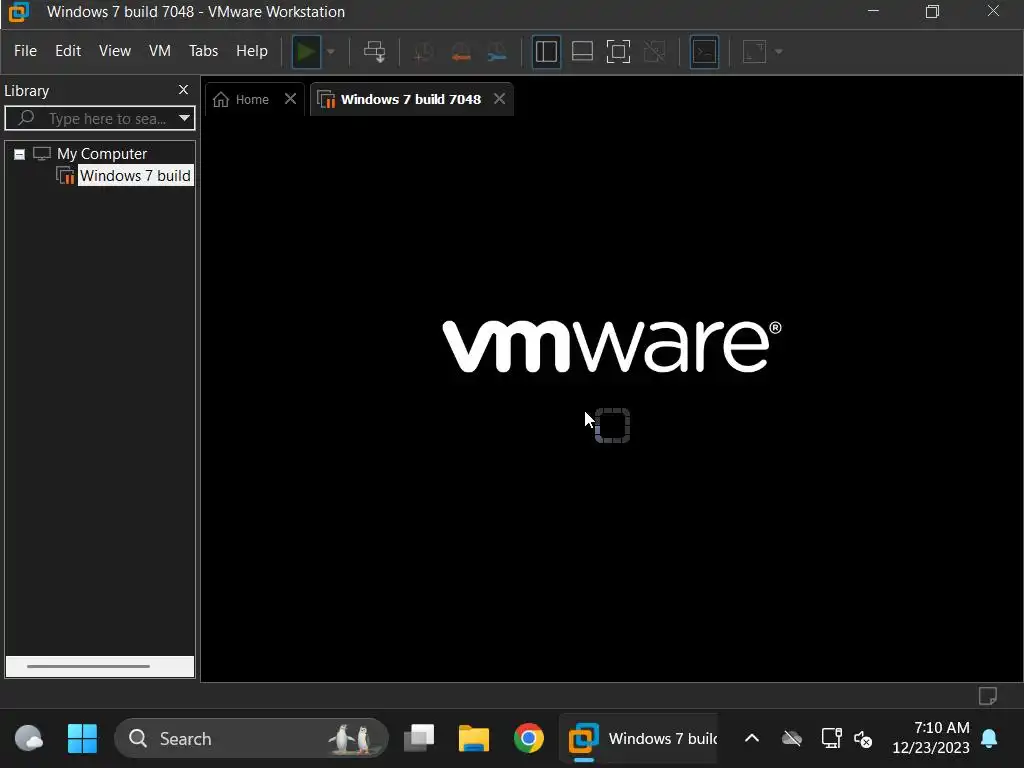Open the Windows Start menu
Screen dimensions: 1024x768
tap(82, 739)
